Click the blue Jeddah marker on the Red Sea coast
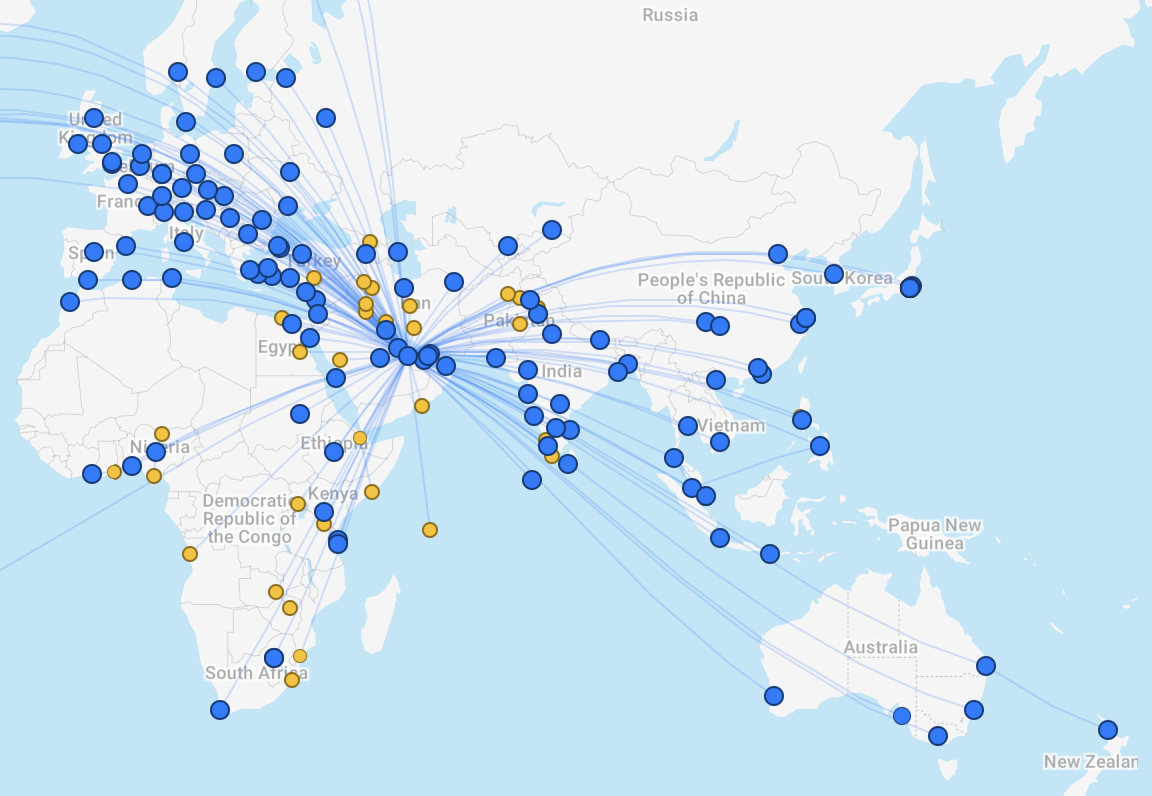This screenshot has width=1152, height=796. click(336, 378)
